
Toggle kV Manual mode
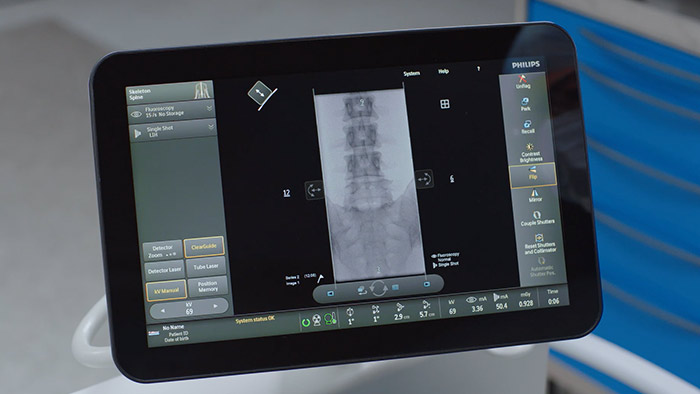pyautogui.click(x=166, y=290)
